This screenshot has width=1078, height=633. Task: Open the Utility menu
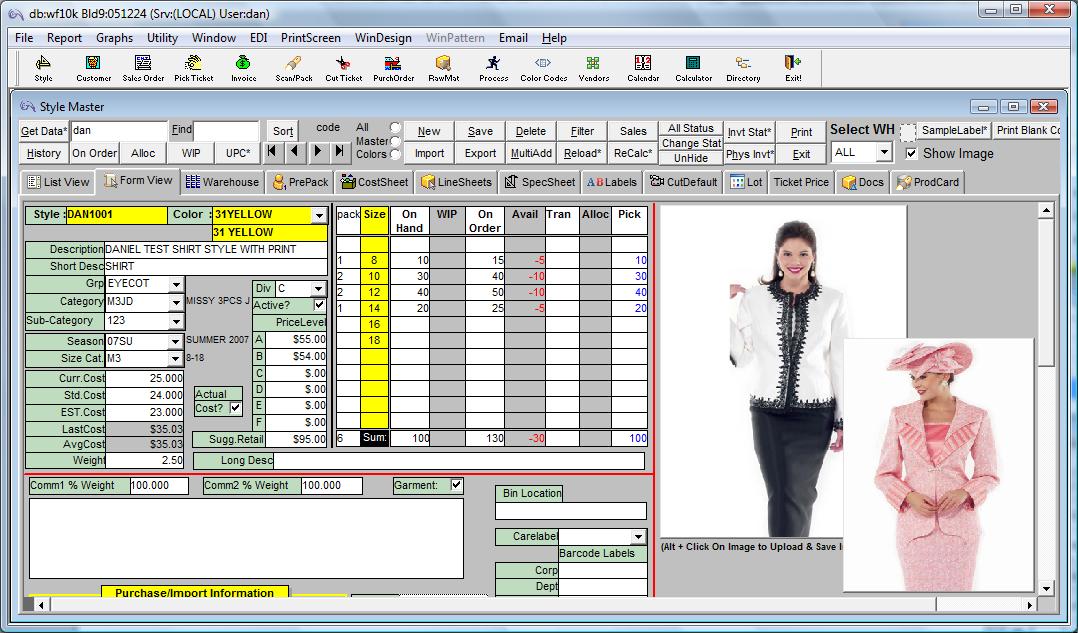(x=162, y=38)
